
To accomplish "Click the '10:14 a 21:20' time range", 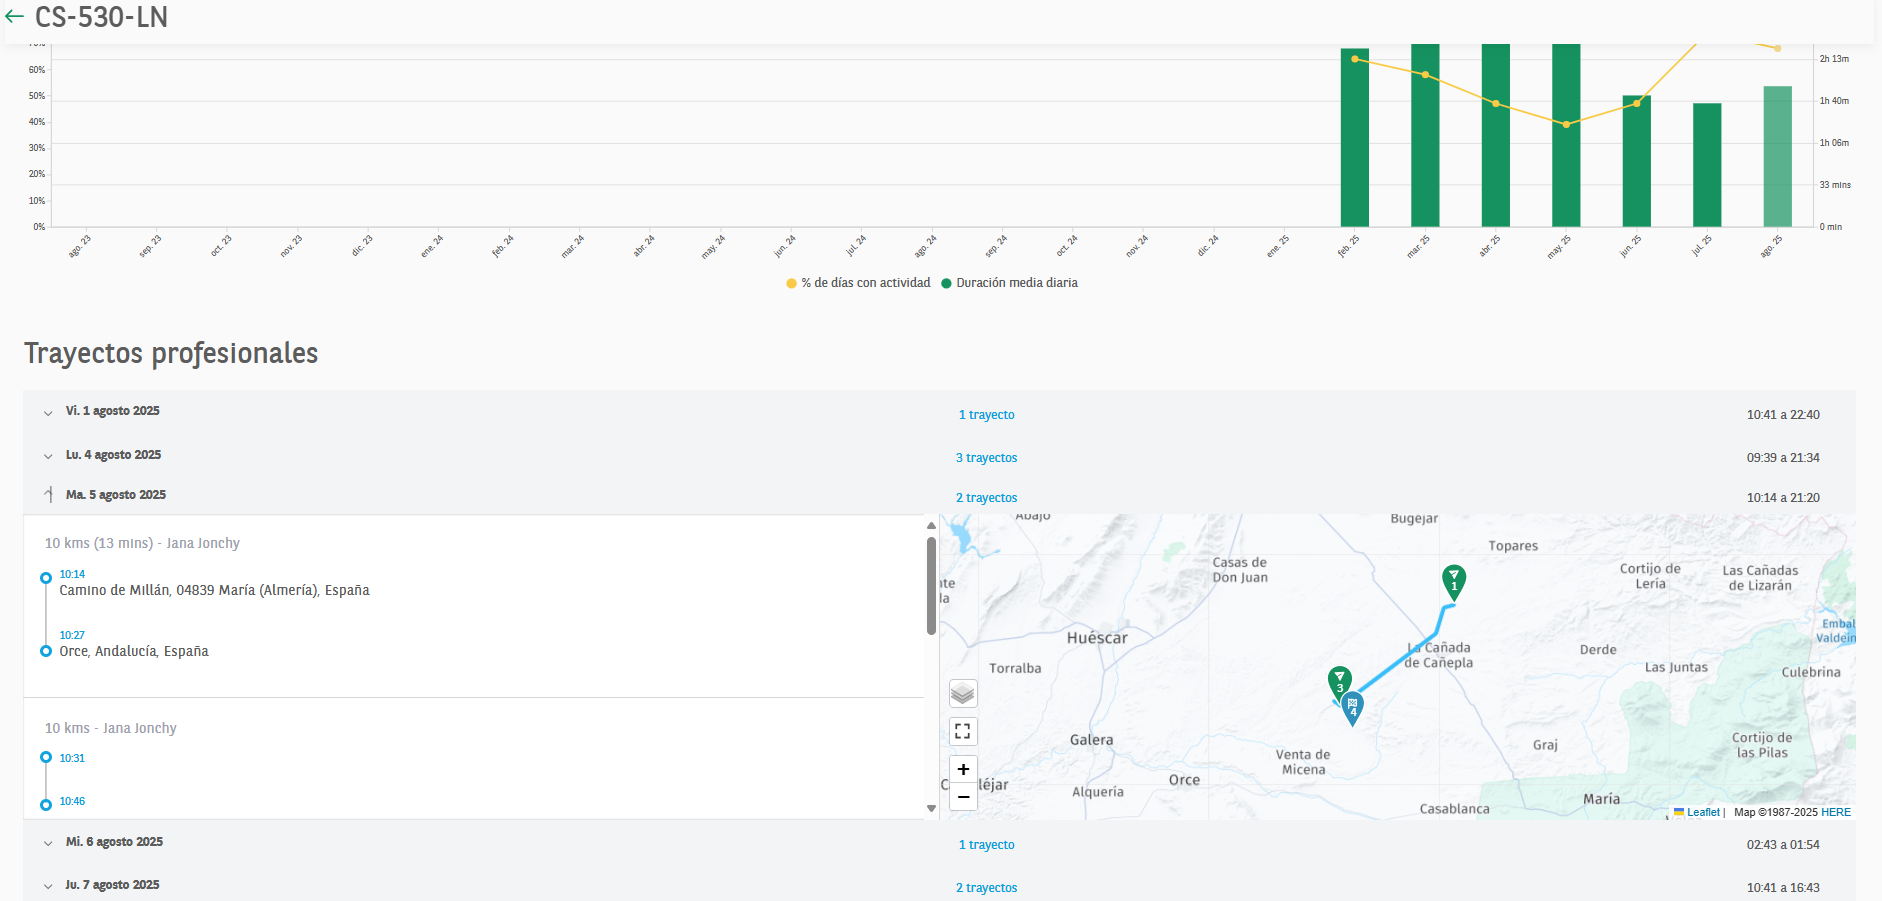I will tap(1783, 498).
